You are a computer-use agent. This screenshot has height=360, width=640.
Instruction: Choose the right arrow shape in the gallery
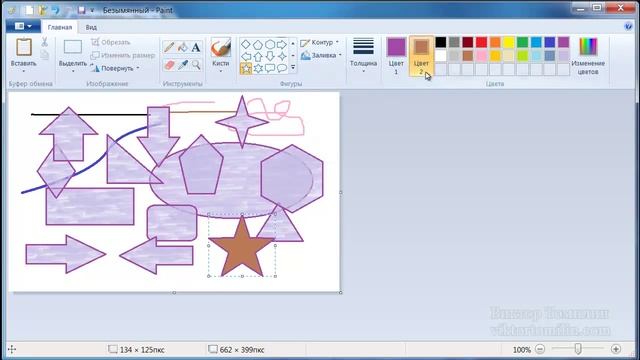(x=282, y=44)
